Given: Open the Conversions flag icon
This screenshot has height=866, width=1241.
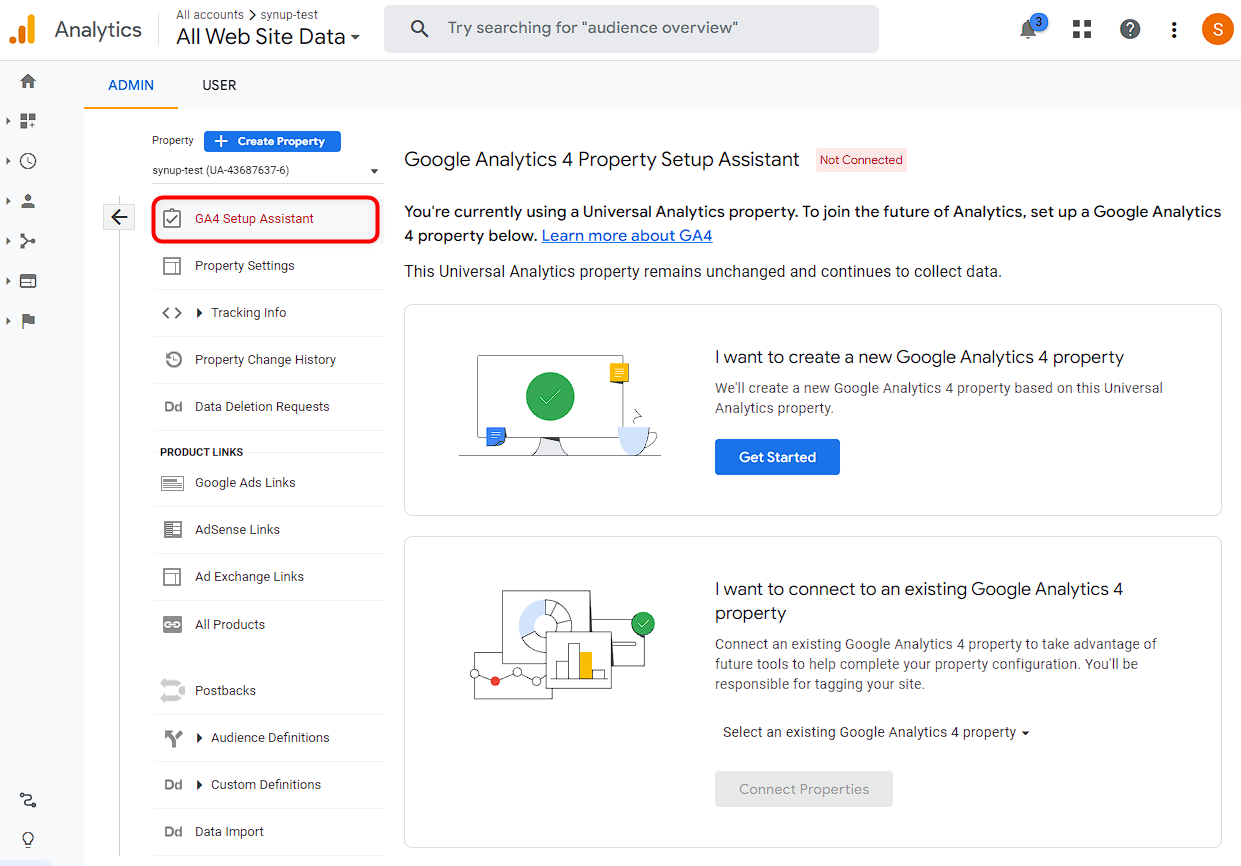Looking at the screenshot, I should (28, 321).
